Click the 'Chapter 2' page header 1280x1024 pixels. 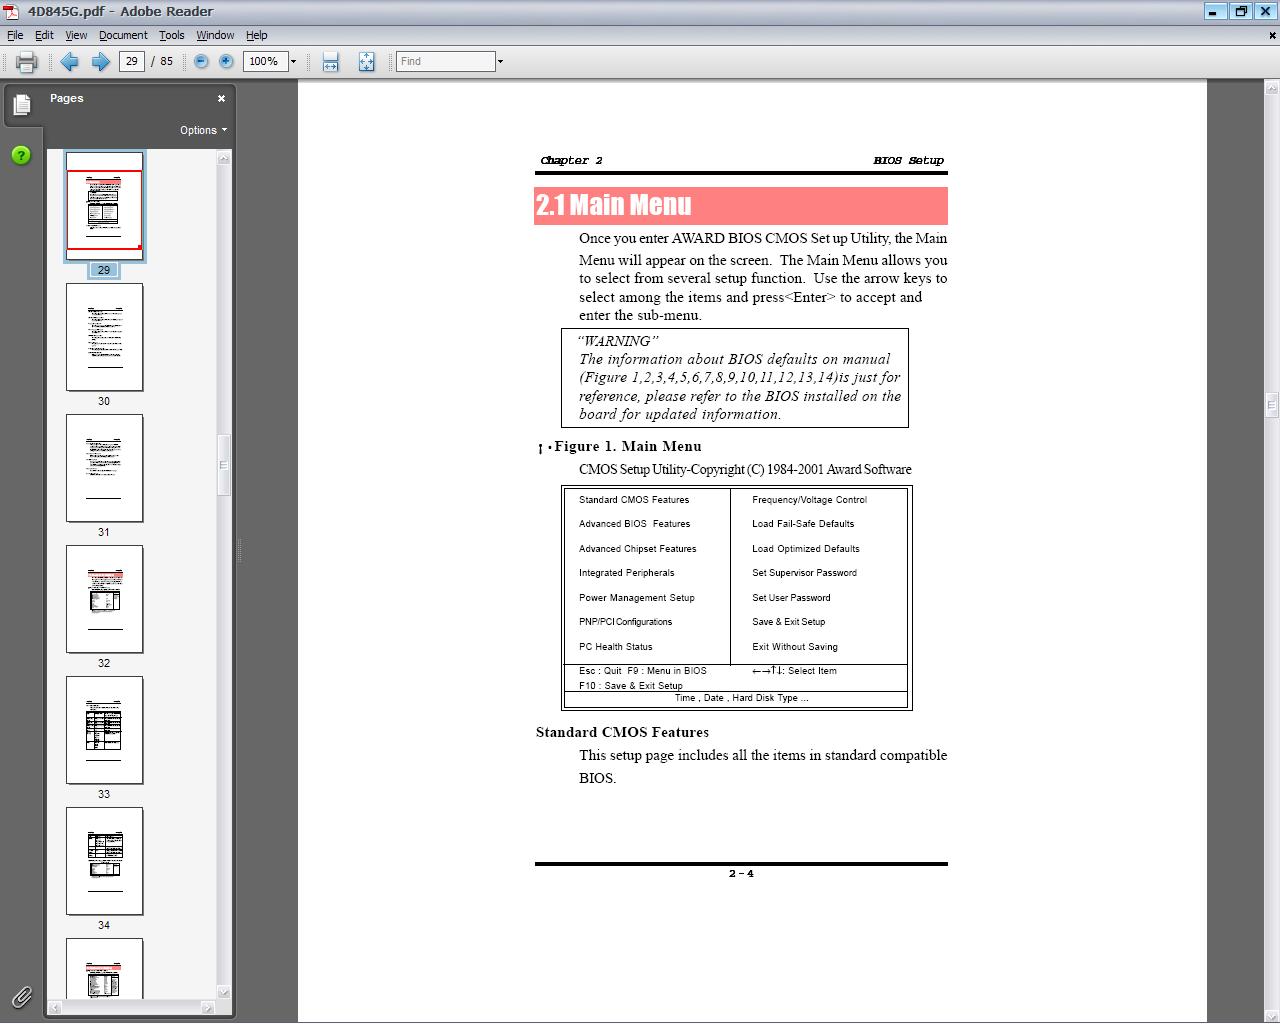point(571,161)
